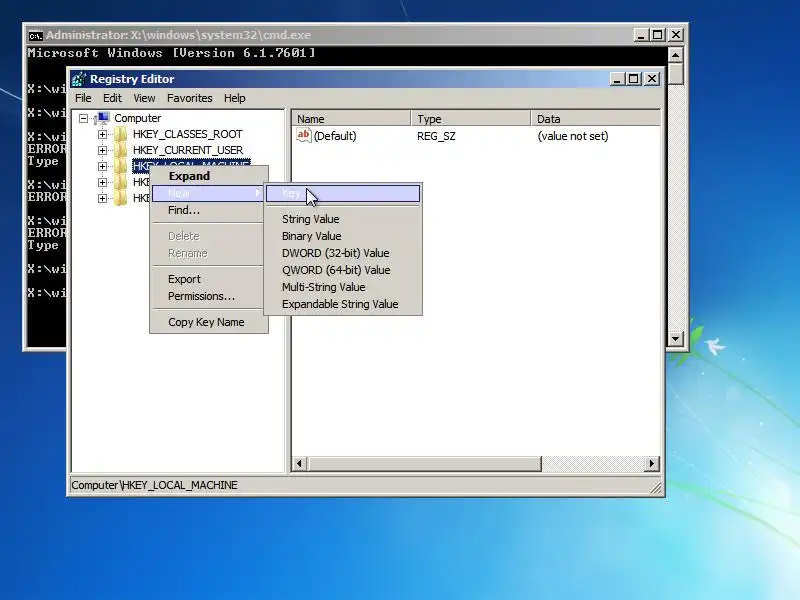Click the (value not set) data cell
Image resolution: width=800 pixels, height=600 pixels.
572,136
